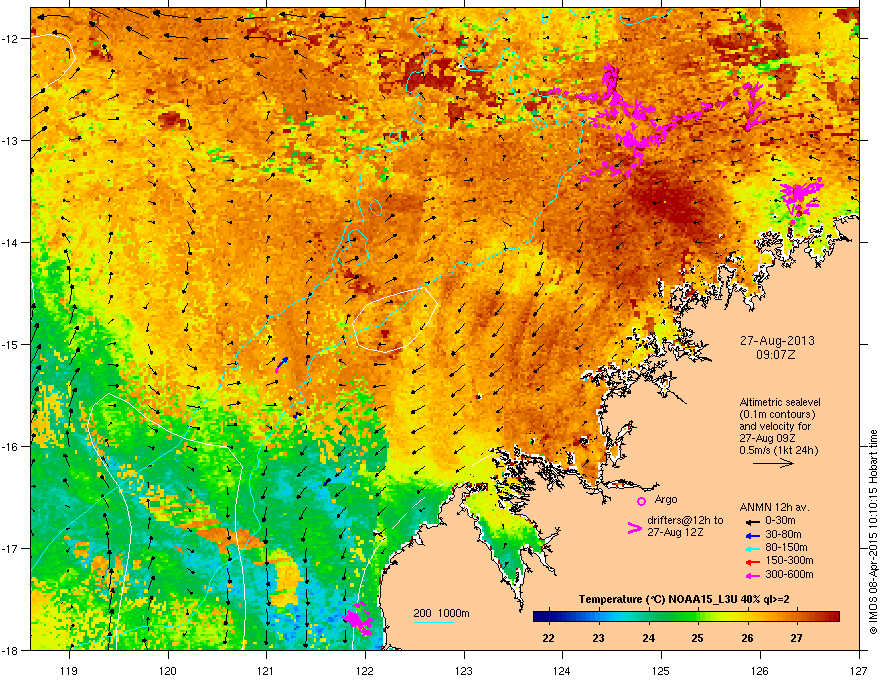Click latitude axis label '-14'

coord(11,242)
